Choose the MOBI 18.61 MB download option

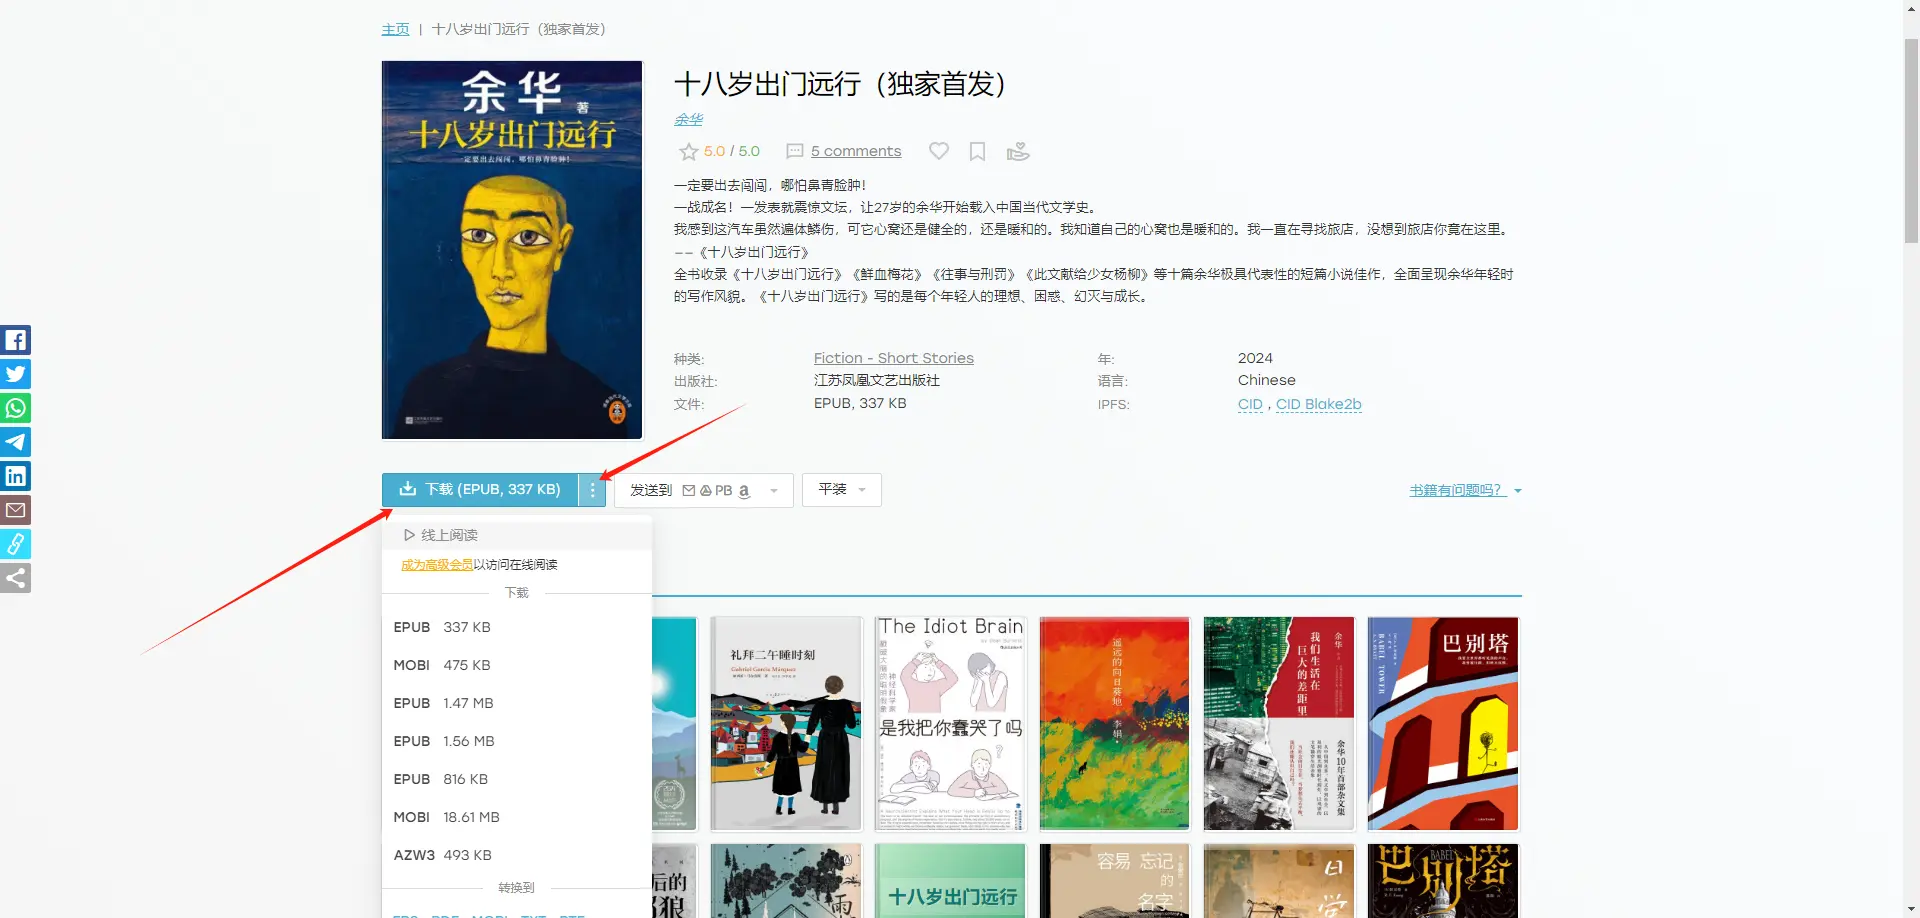(x=516, y=817)
